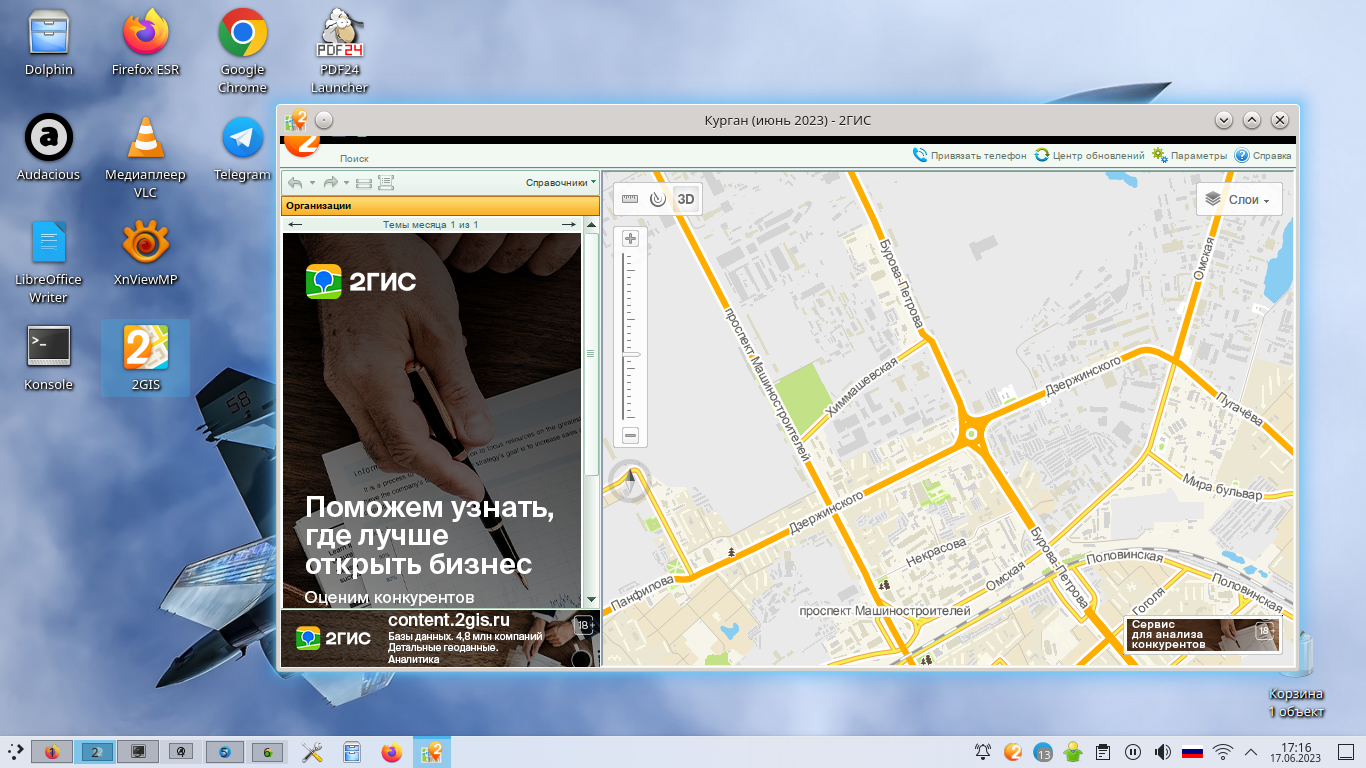Switch to virtual desktop 1 in pager
The height and width of the screenshot is (768, 1366).
click(52, 751)
